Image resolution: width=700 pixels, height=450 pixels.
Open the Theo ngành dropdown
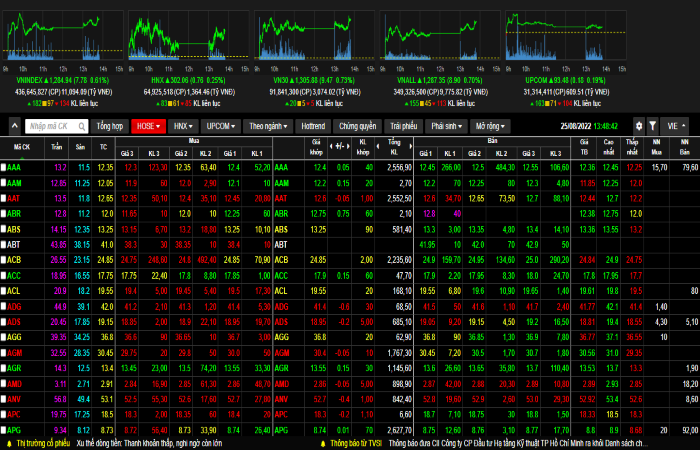[x=266, y=127]
